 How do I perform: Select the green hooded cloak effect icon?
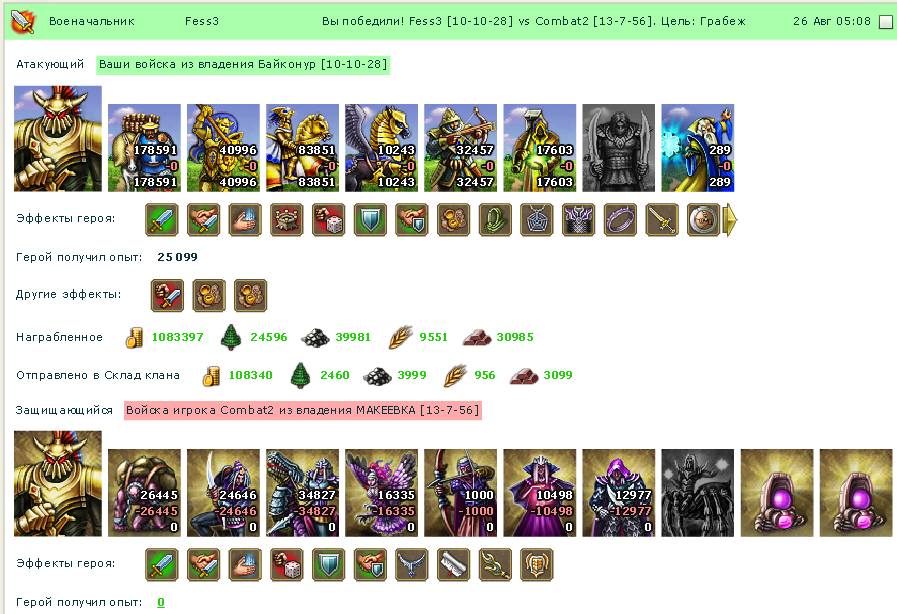(495, 220)
